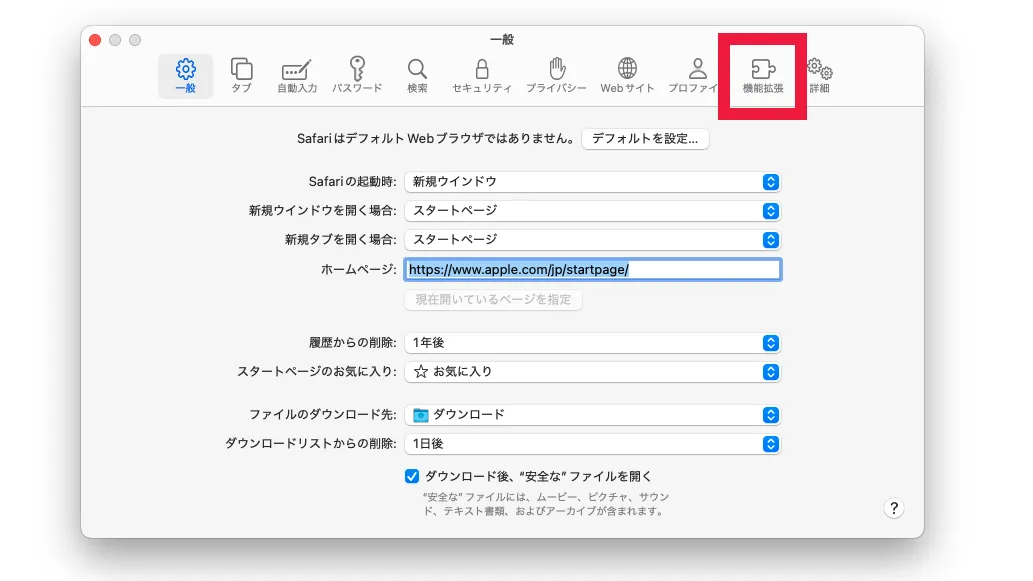This screenshot has height=581, width=1033.
Task: Switch to the Webサイト globe tab
Action: [x=627, y=76]
